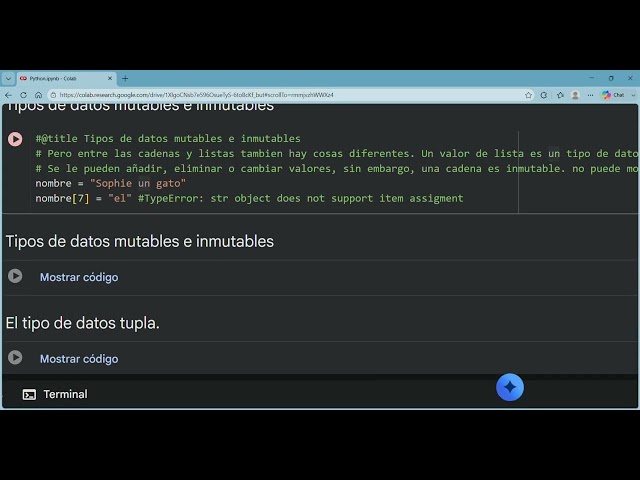Run the hidden cell under El tipo de datos tupla

pyautogui.click(x=15, y=358)
